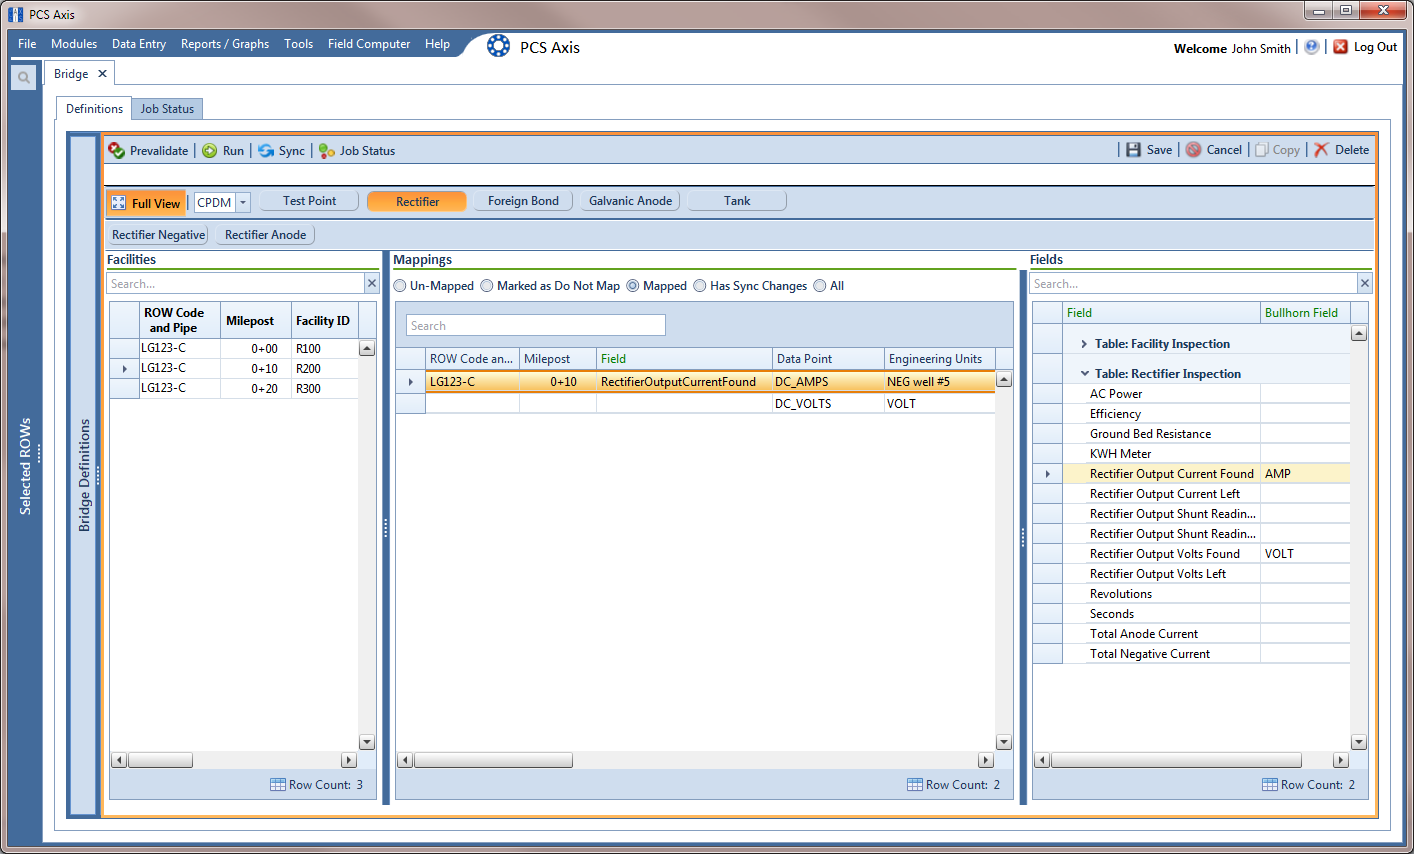
Task: Click Rectifier Negative button
Action: (158, 235)
